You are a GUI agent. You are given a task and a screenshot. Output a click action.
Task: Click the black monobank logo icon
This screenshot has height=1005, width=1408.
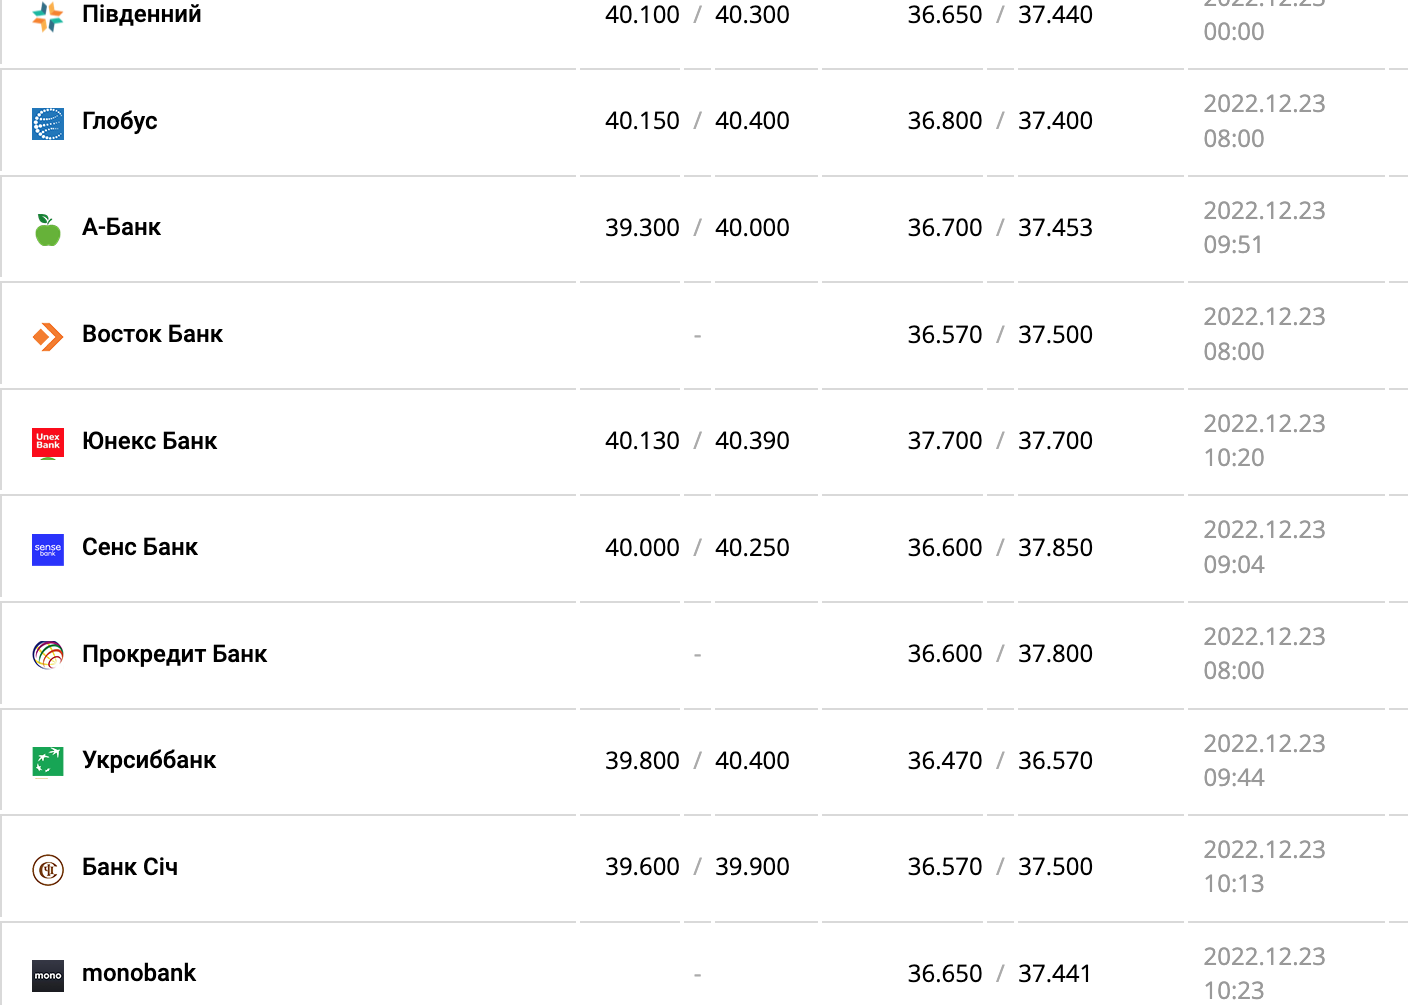48,975
